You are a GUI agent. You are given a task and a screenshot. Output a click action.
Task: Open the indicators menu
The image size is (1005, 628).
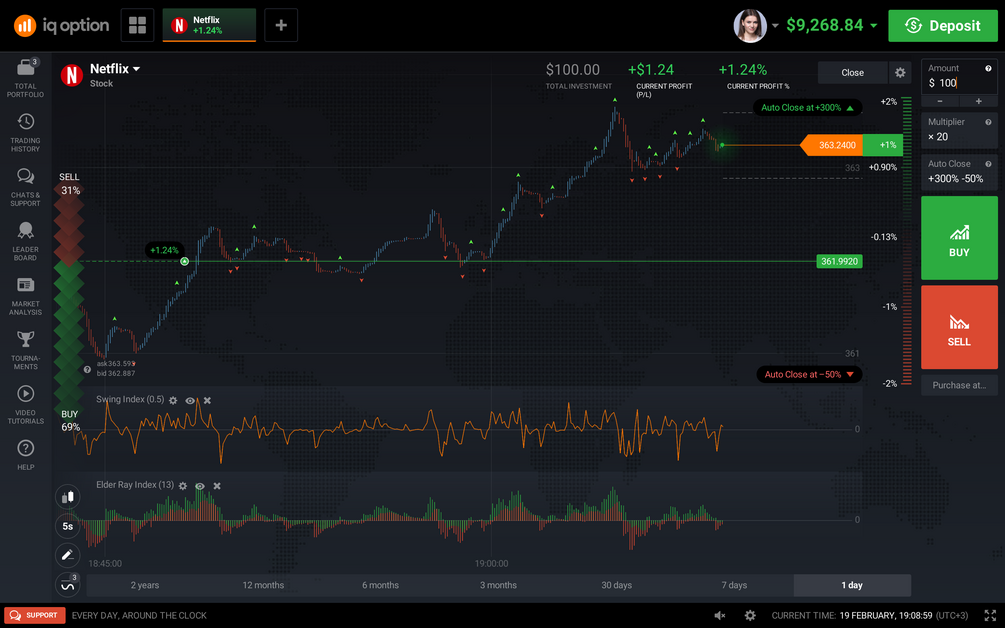[x=68, y=585]
